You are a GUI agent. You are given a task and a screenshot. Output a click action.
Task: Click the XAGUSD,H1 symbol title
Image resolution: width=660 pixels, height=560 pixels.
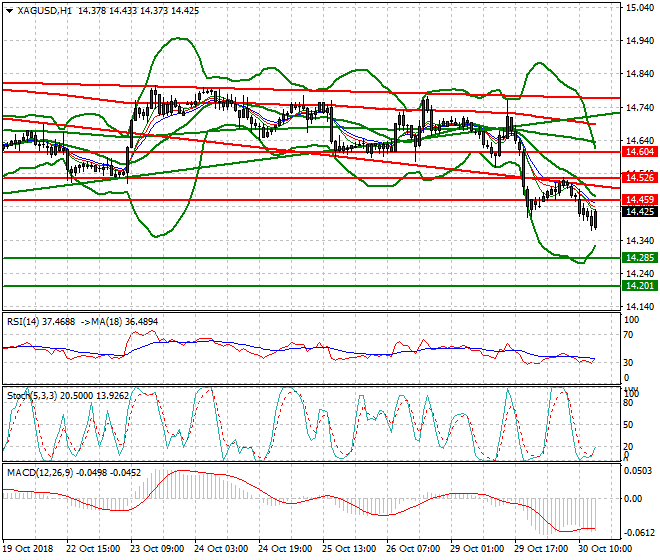(44, 11)
